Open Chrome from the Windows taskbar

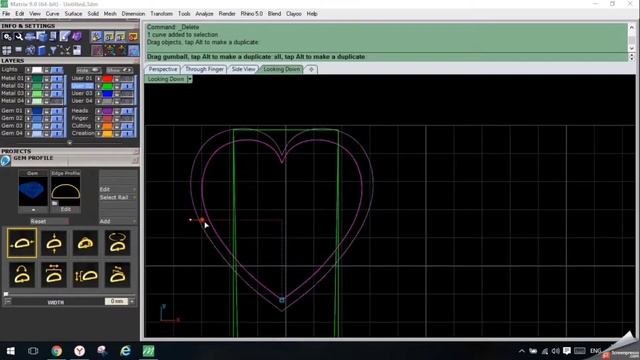pos(57,351)
